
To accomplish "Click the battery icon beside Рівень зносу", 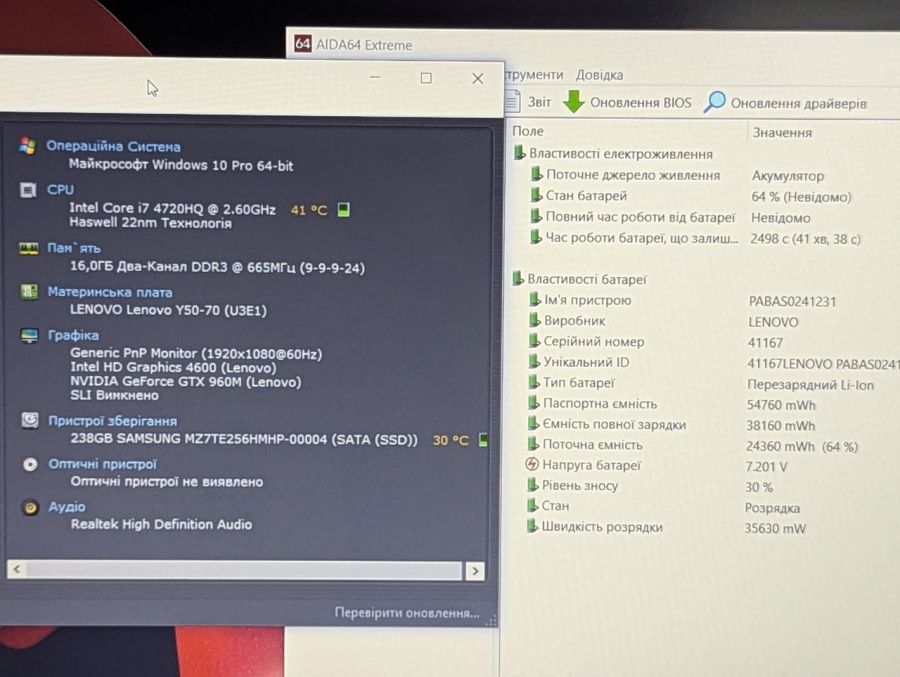I will [533, 485].
